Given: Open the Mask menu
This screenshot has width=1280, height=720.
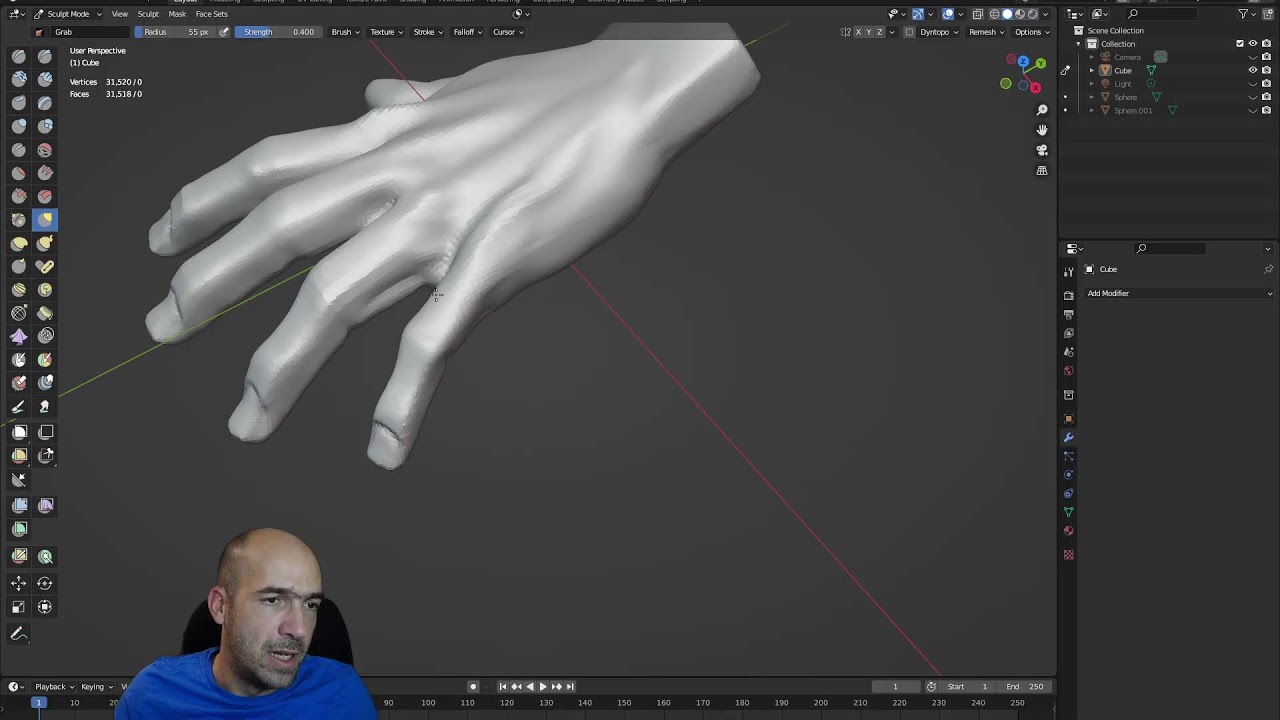Looking at the screenshot, I should (x=177, y=14).
